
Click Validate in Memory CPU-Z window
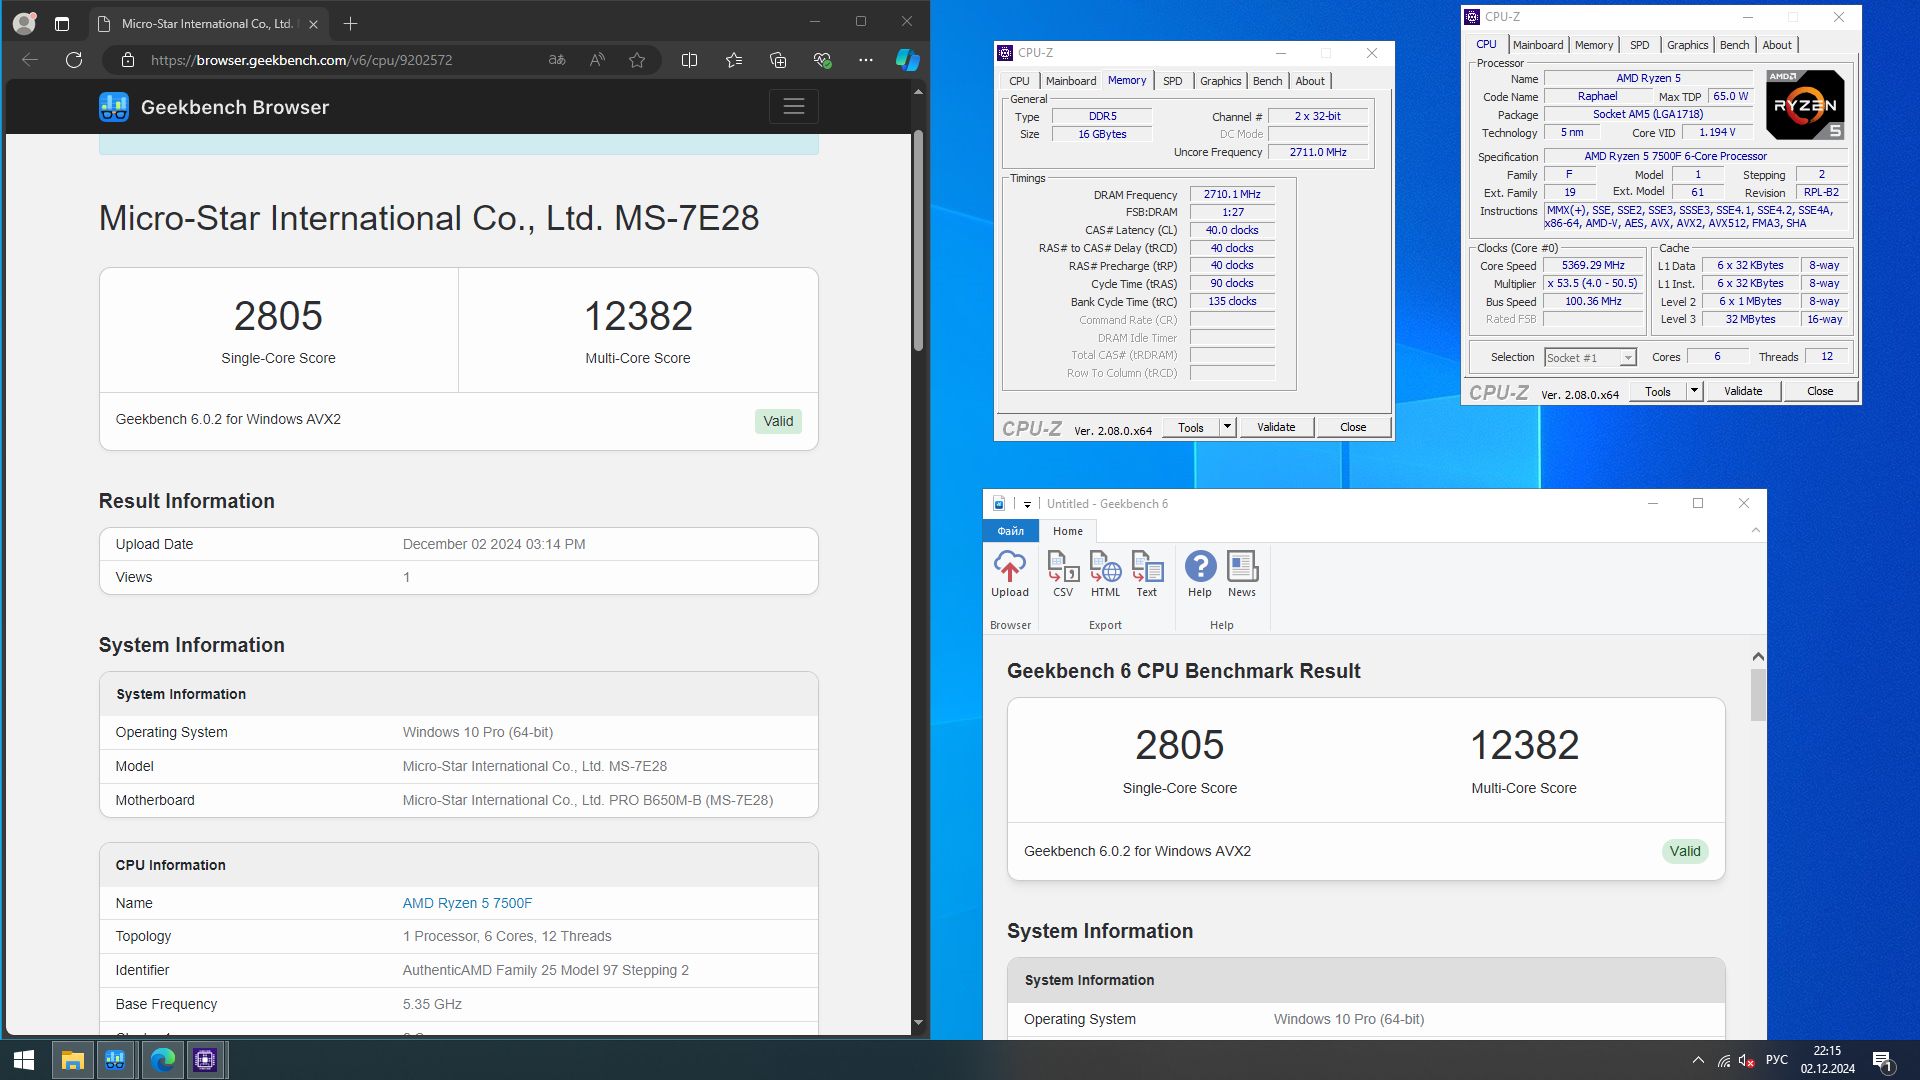tap(1276, 427)
